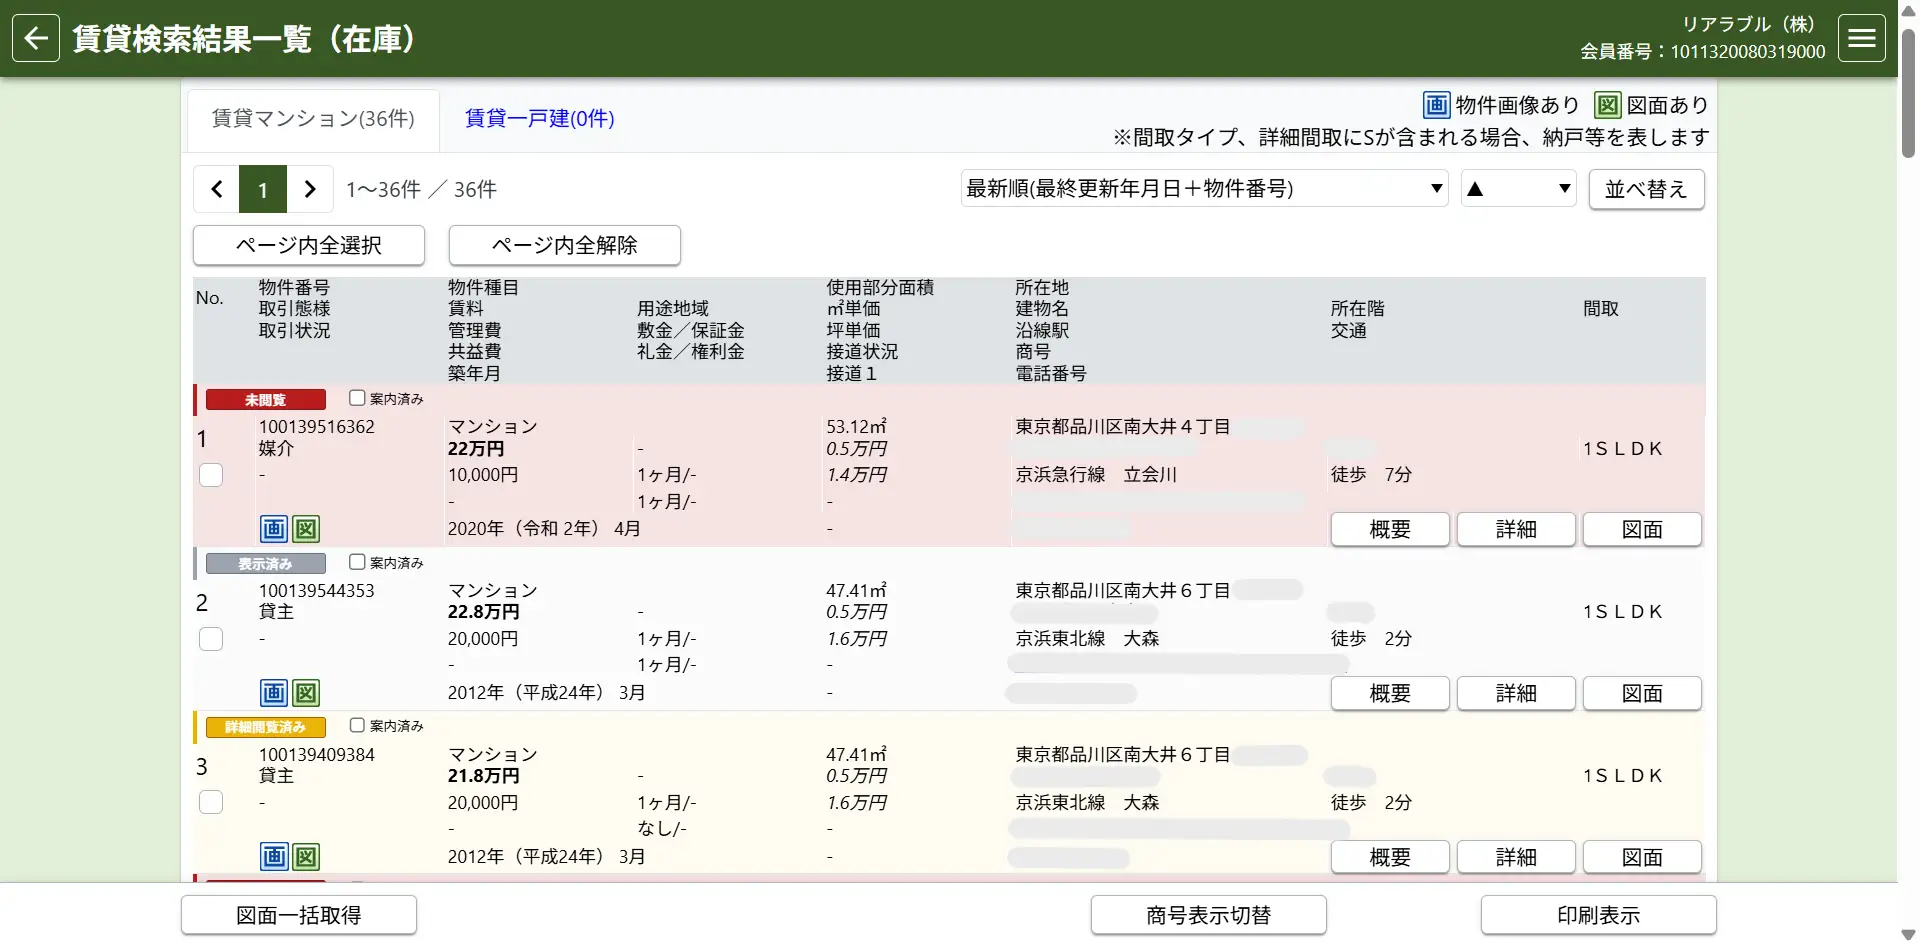Open 図面 for listing 100139516362
The width and height of the screenshot is (1920, 943).
(1642, 529)
